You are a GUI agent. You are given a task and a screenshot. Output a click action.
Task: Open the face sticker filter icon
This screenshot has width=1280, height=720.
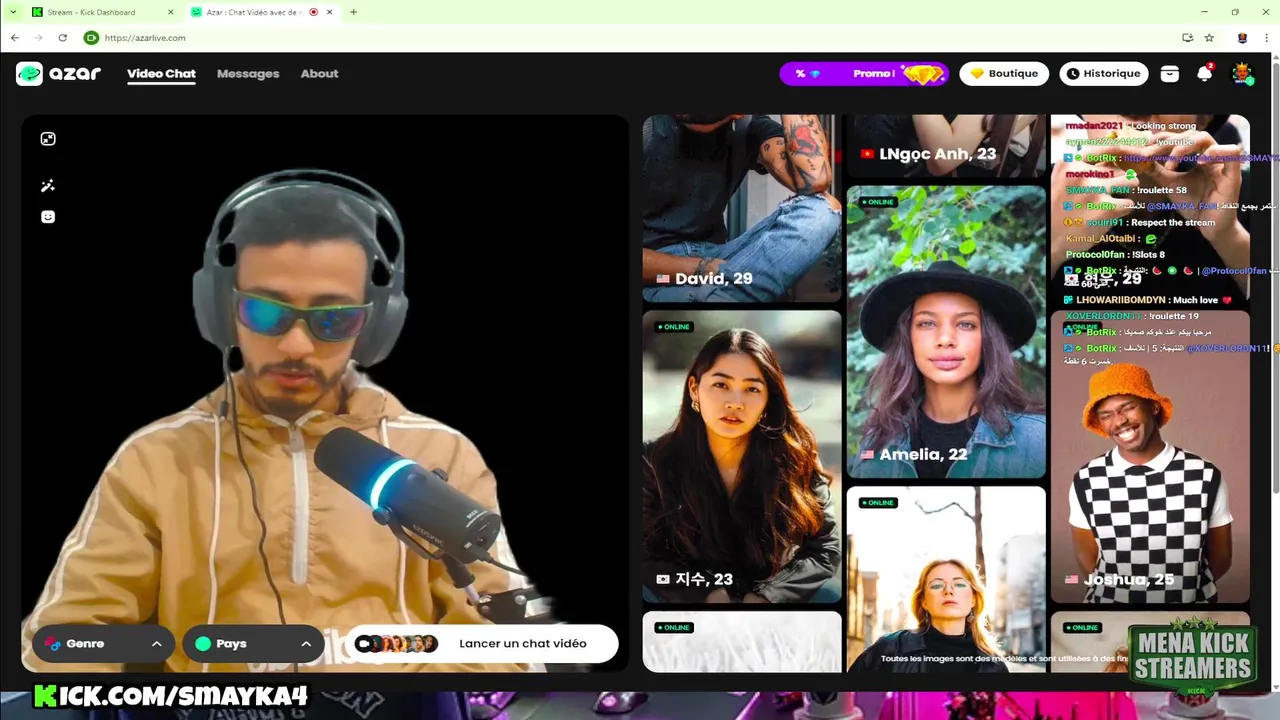pos(48,217)
